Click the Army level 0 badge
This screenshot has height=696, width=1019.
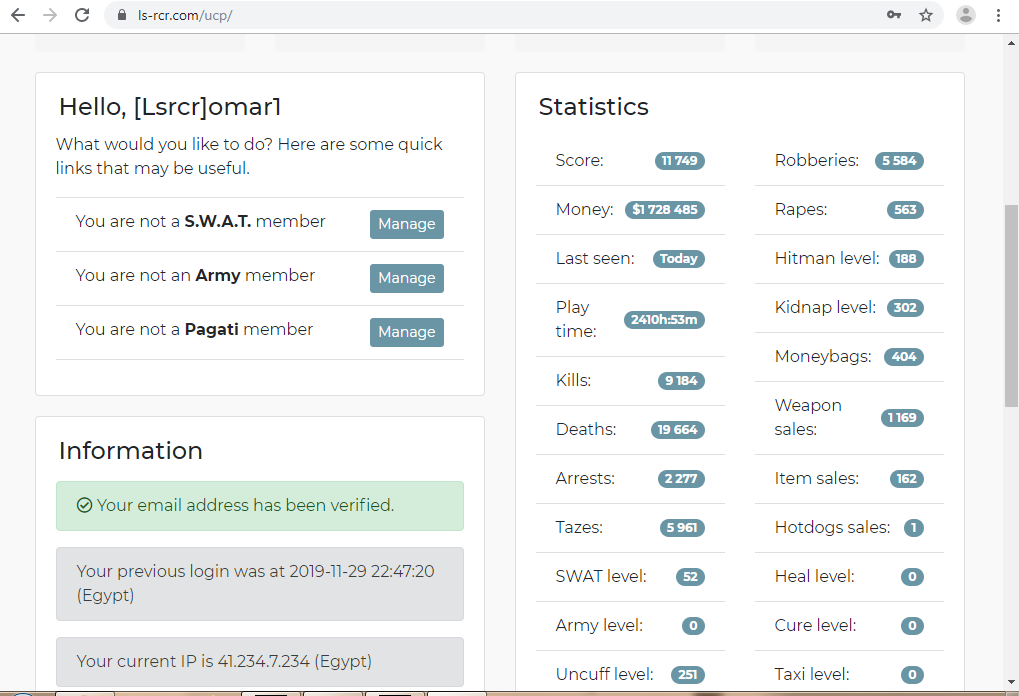pyautogui.click(x=693, y=626)
